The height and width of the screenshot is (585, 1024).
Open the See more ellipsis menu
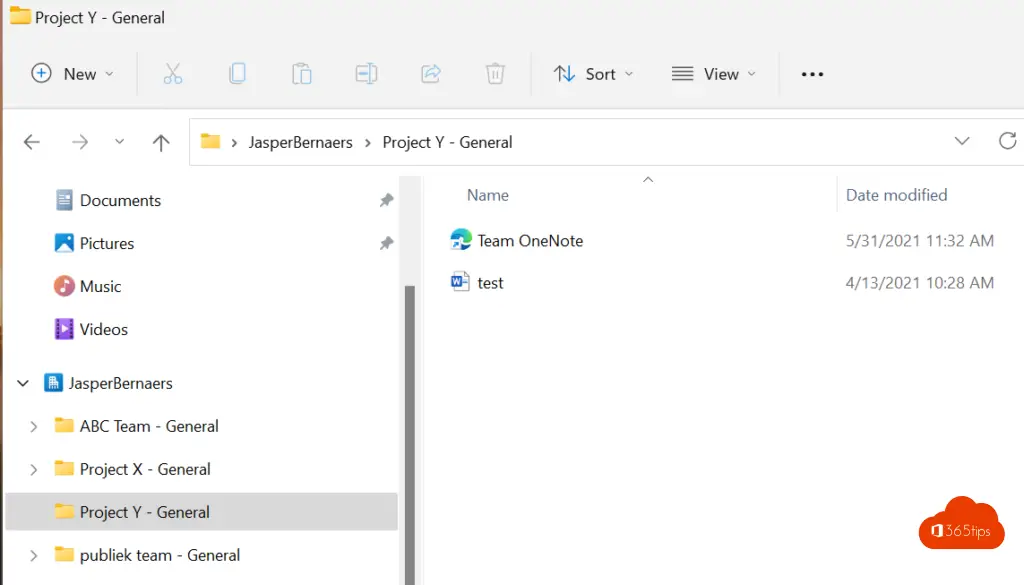click(x=812, y=73)
